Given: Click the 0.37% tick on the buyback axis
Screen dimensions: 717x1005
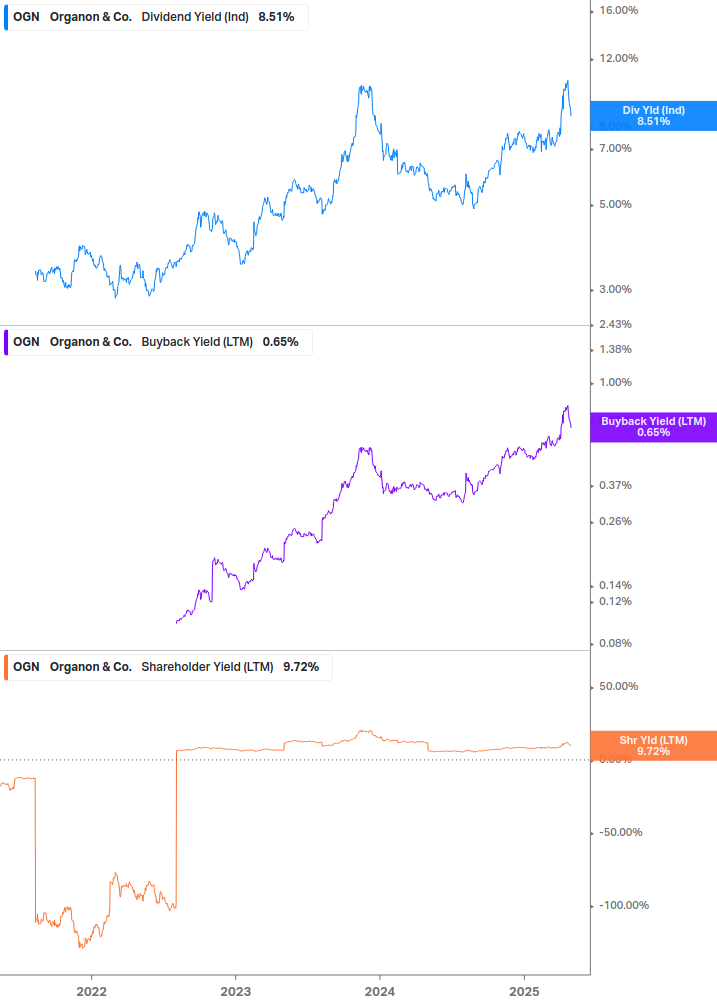Looking at the screenshot, I should click(615, 486).
